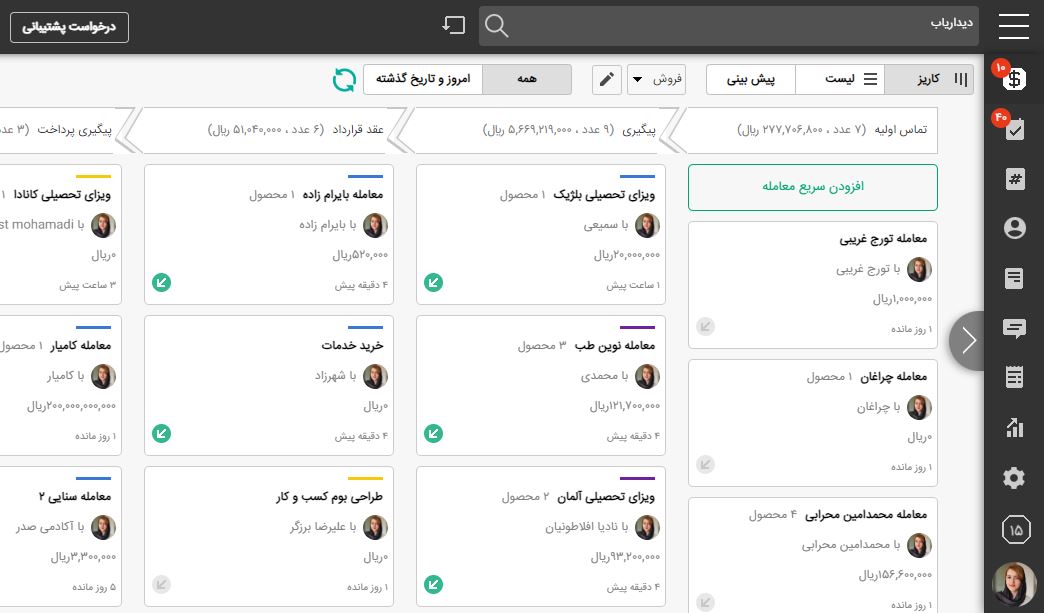Open the reports chart icon in sidebar
The image size is (1044, 613).
coord(1014,427)
